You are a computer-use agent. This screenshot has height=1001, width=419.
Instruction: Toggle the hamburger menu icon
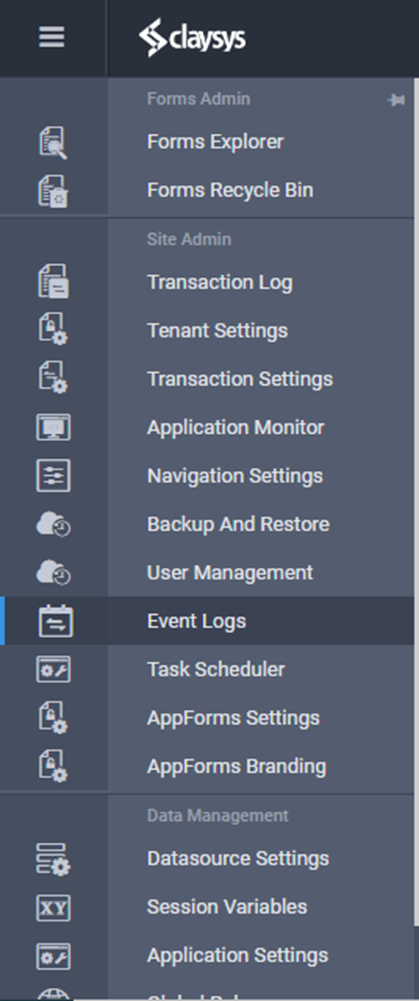click(x=52, y=37)
